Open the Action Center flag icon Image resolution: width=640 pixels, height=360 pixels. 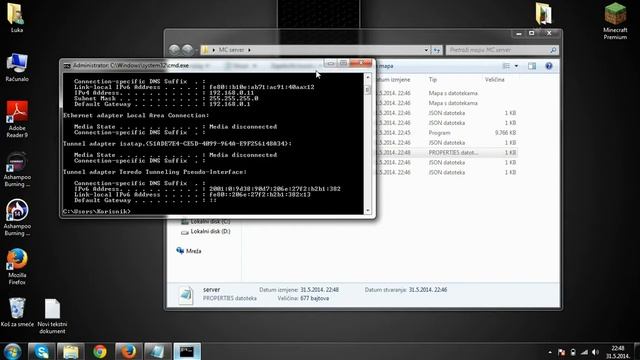tap(562, 352)
